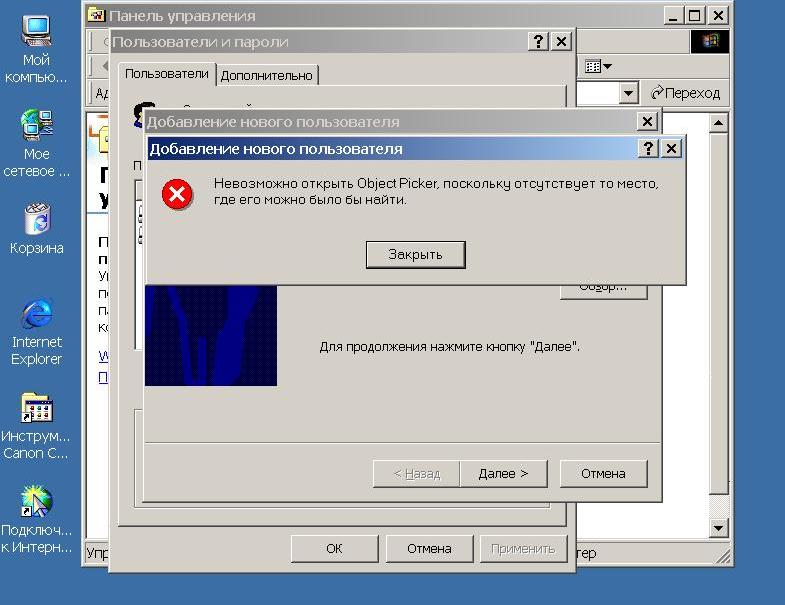
Task: Click the wizard blue banner image
Action: click(x=211, y=336)
